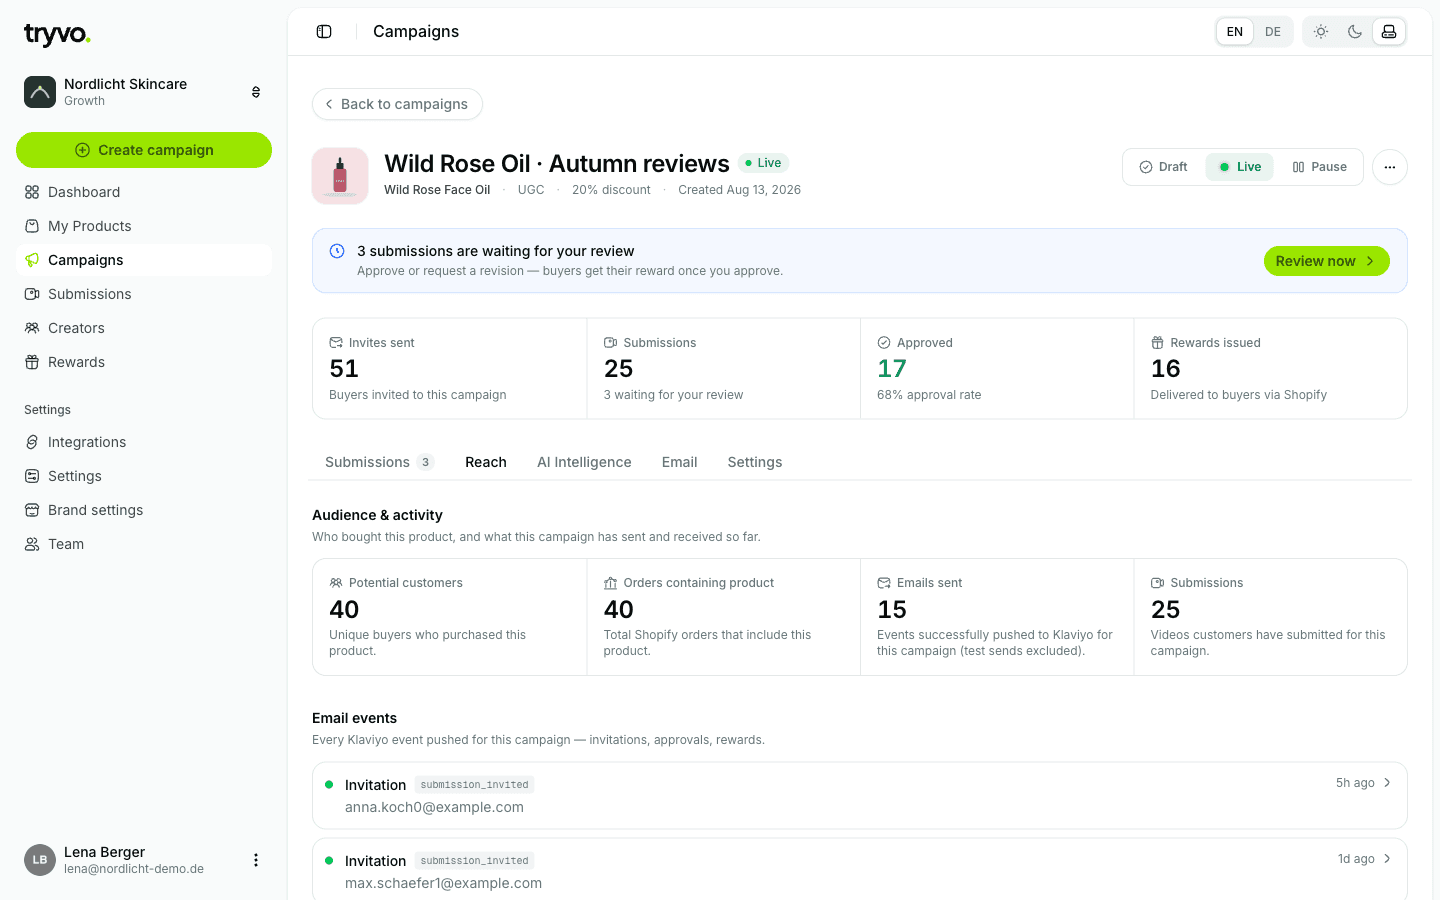Click Review now button
Viewport: 1440px width, 900px height.
pyautogui.click(x=1326, y=261)
